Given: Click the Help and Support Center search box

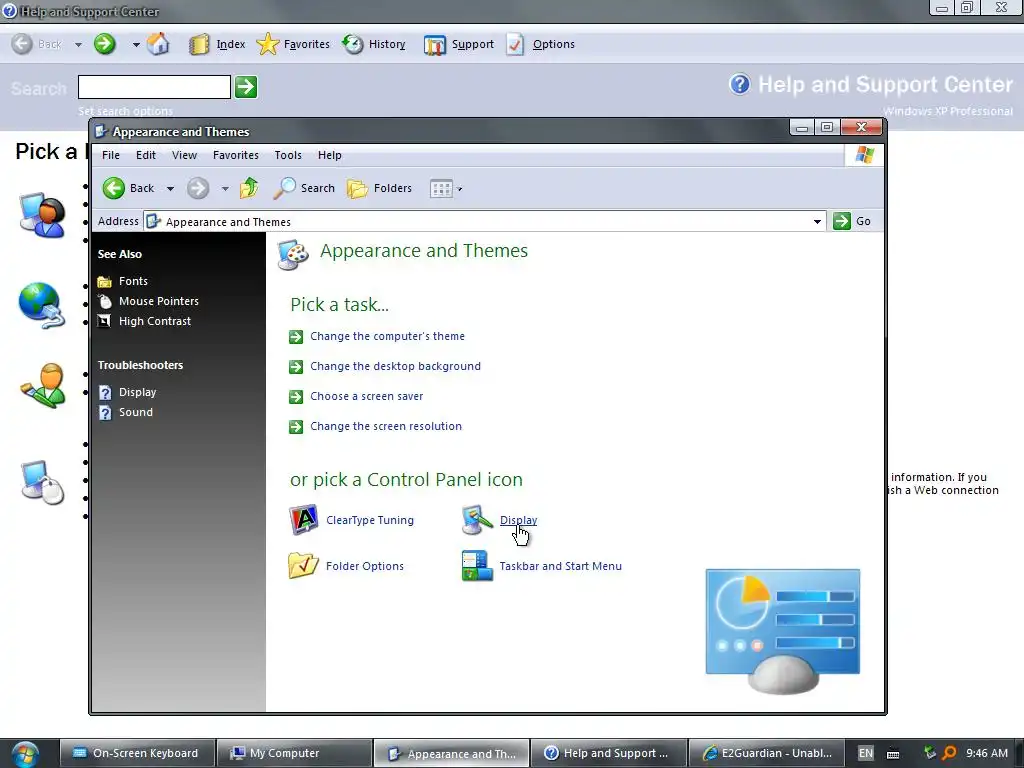Looking at the screenshot, I should (x=154, y=87).
